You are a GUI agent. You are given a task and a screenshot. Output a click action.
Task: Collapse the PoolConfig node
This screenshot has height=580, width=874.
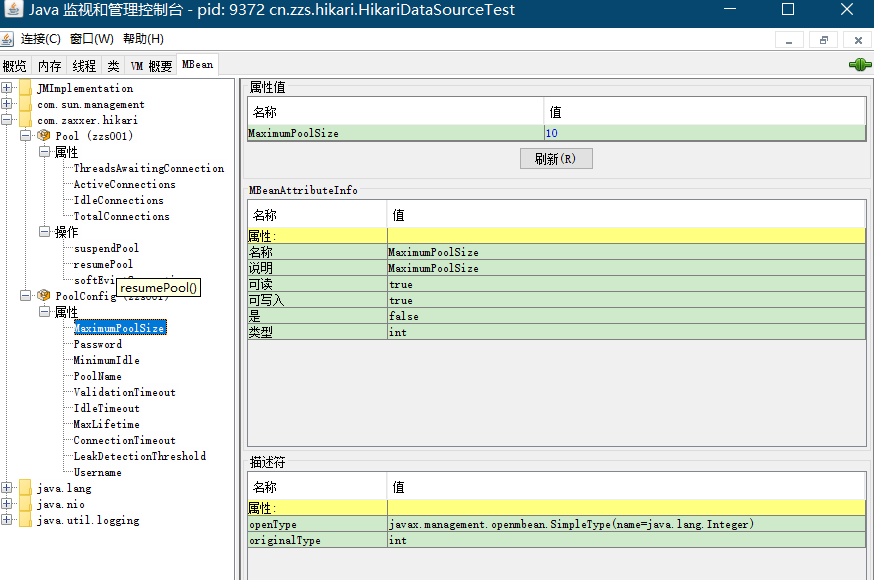26,295
